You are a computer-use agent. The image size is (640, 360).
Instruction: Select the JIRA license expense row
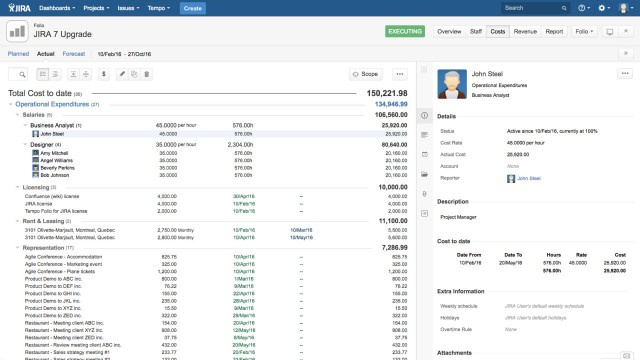click(x=208, y=204)
